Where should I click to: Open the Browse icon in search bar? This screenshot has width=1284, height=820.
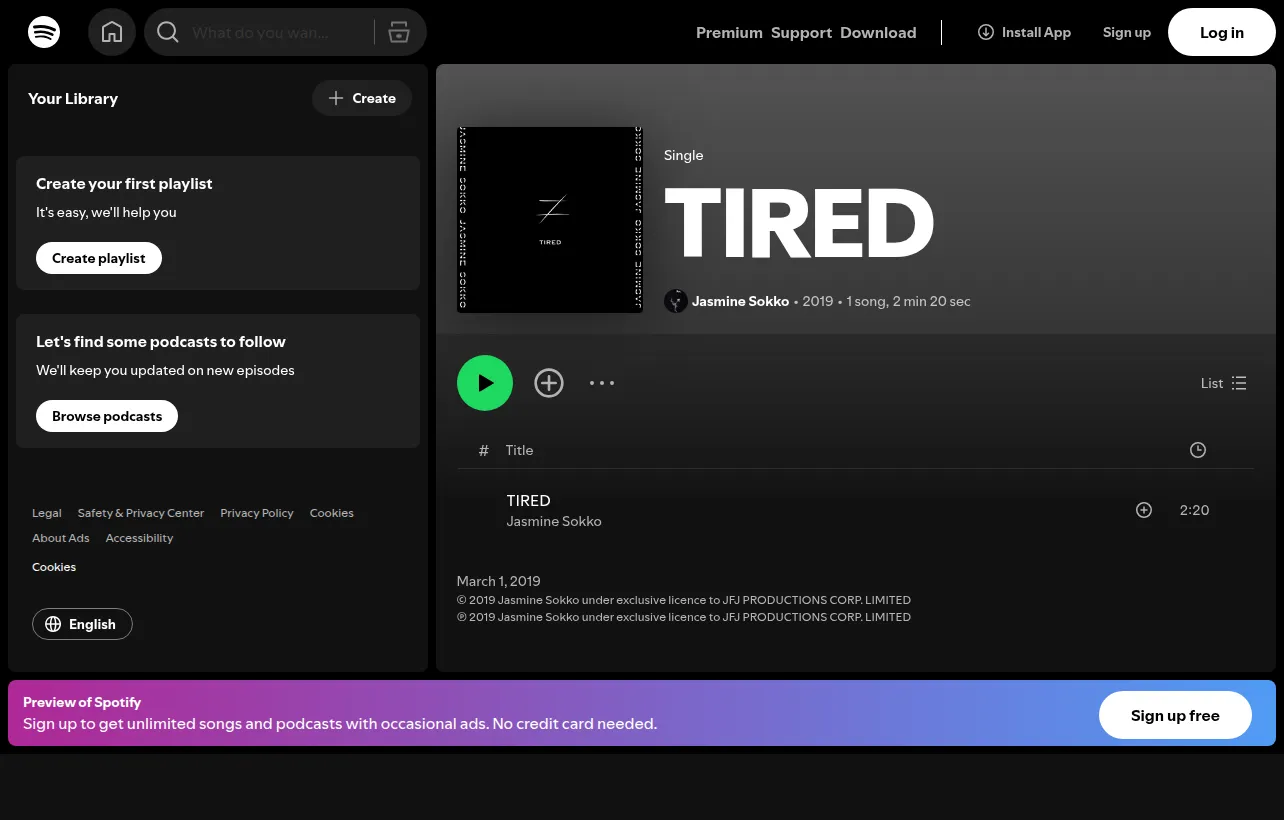[x=399, y=32]
